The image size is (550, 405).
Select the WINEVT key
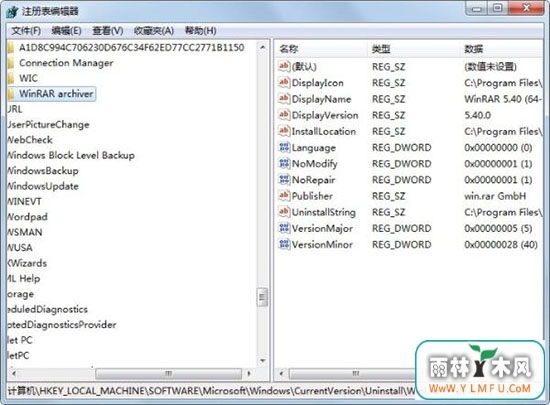[25, 201]
